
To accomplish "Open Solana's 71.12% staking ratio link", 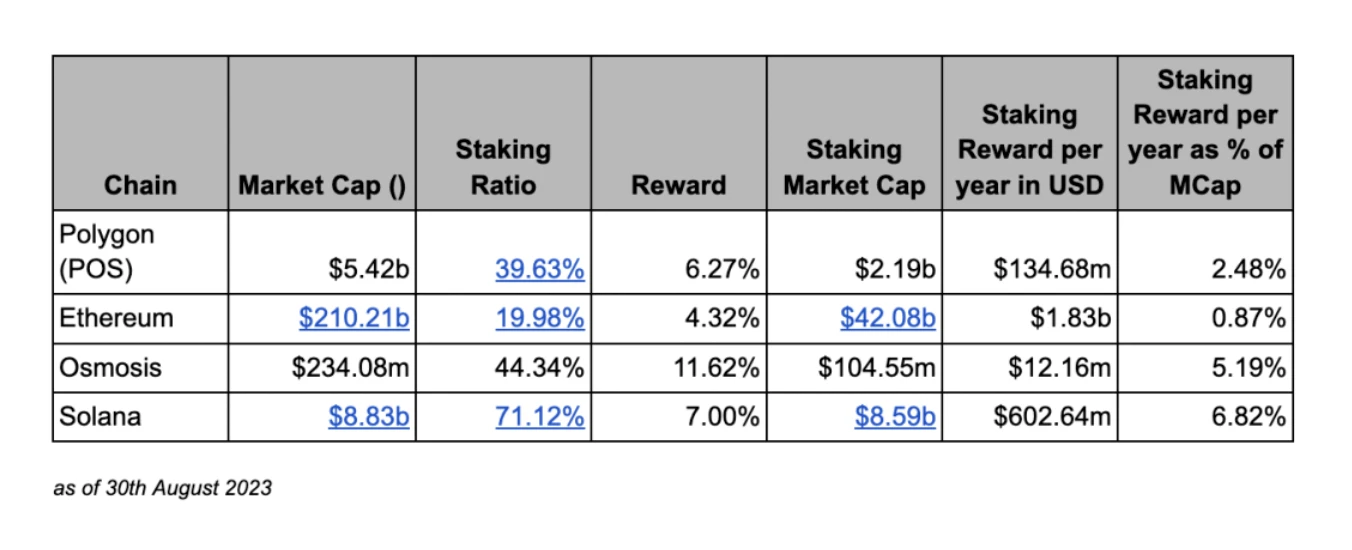I will pos(539,416).
